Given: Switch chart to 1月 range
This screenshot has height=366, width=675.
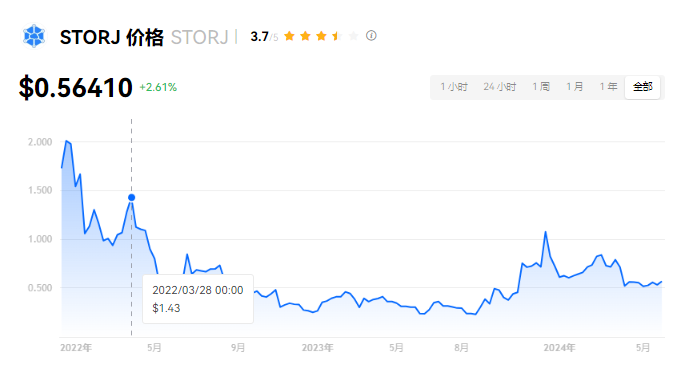Looking at the screenshot, I should pyautogui.click(x=575, y=87).
